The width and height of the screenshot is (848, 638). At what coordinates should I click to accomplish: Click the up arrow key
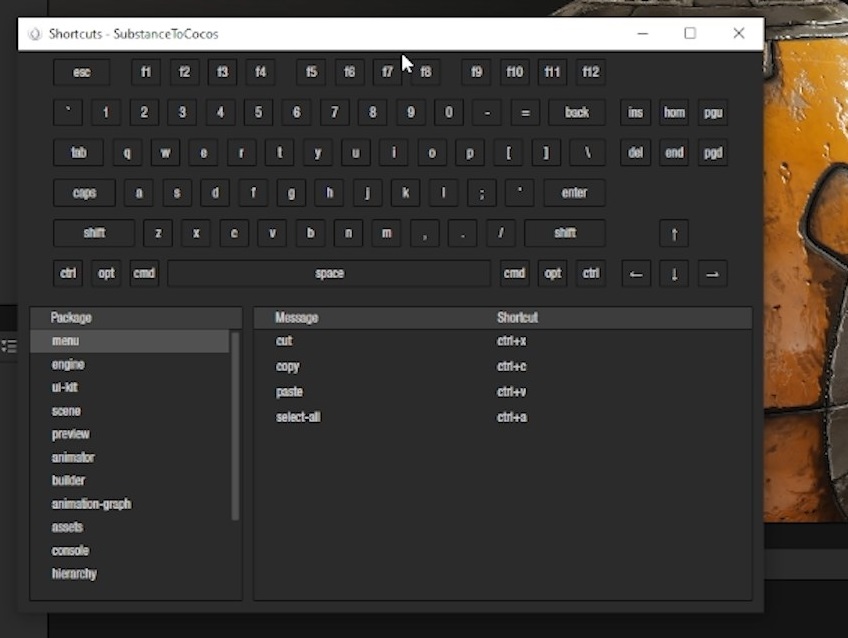674,234
